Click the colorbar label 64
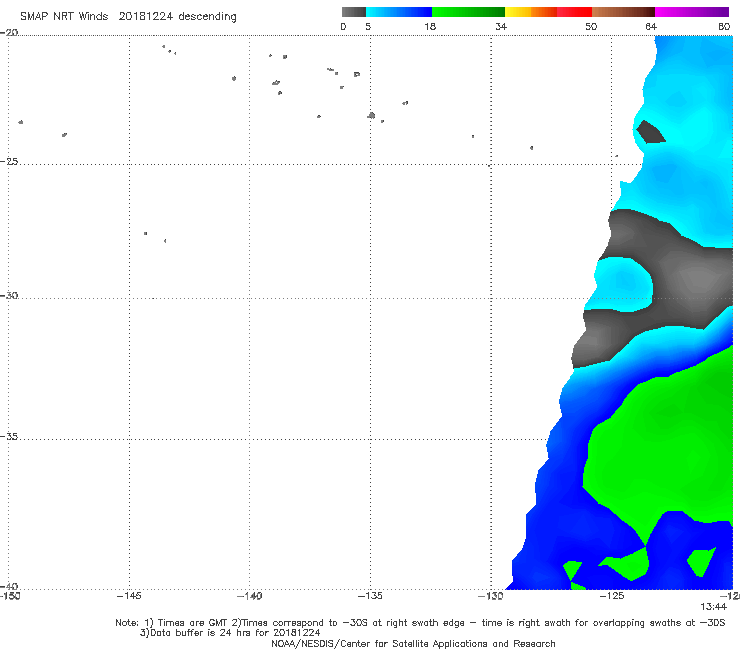The image size is (740, 650). [x=651, y=26]
